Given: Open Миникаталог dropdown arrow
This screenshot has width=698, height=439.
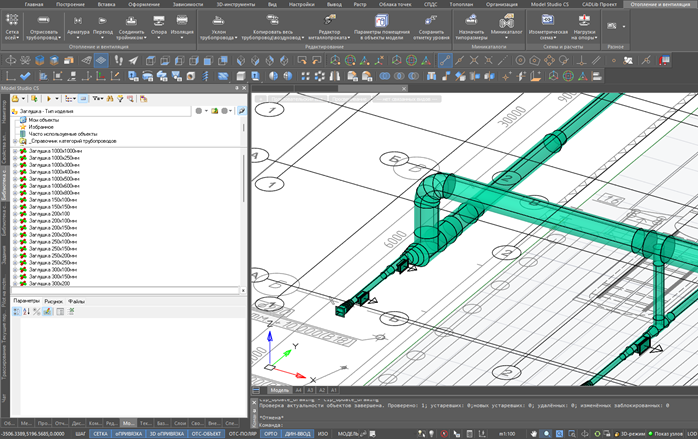Looking at the screenshot, I should [x=506, y=38].
